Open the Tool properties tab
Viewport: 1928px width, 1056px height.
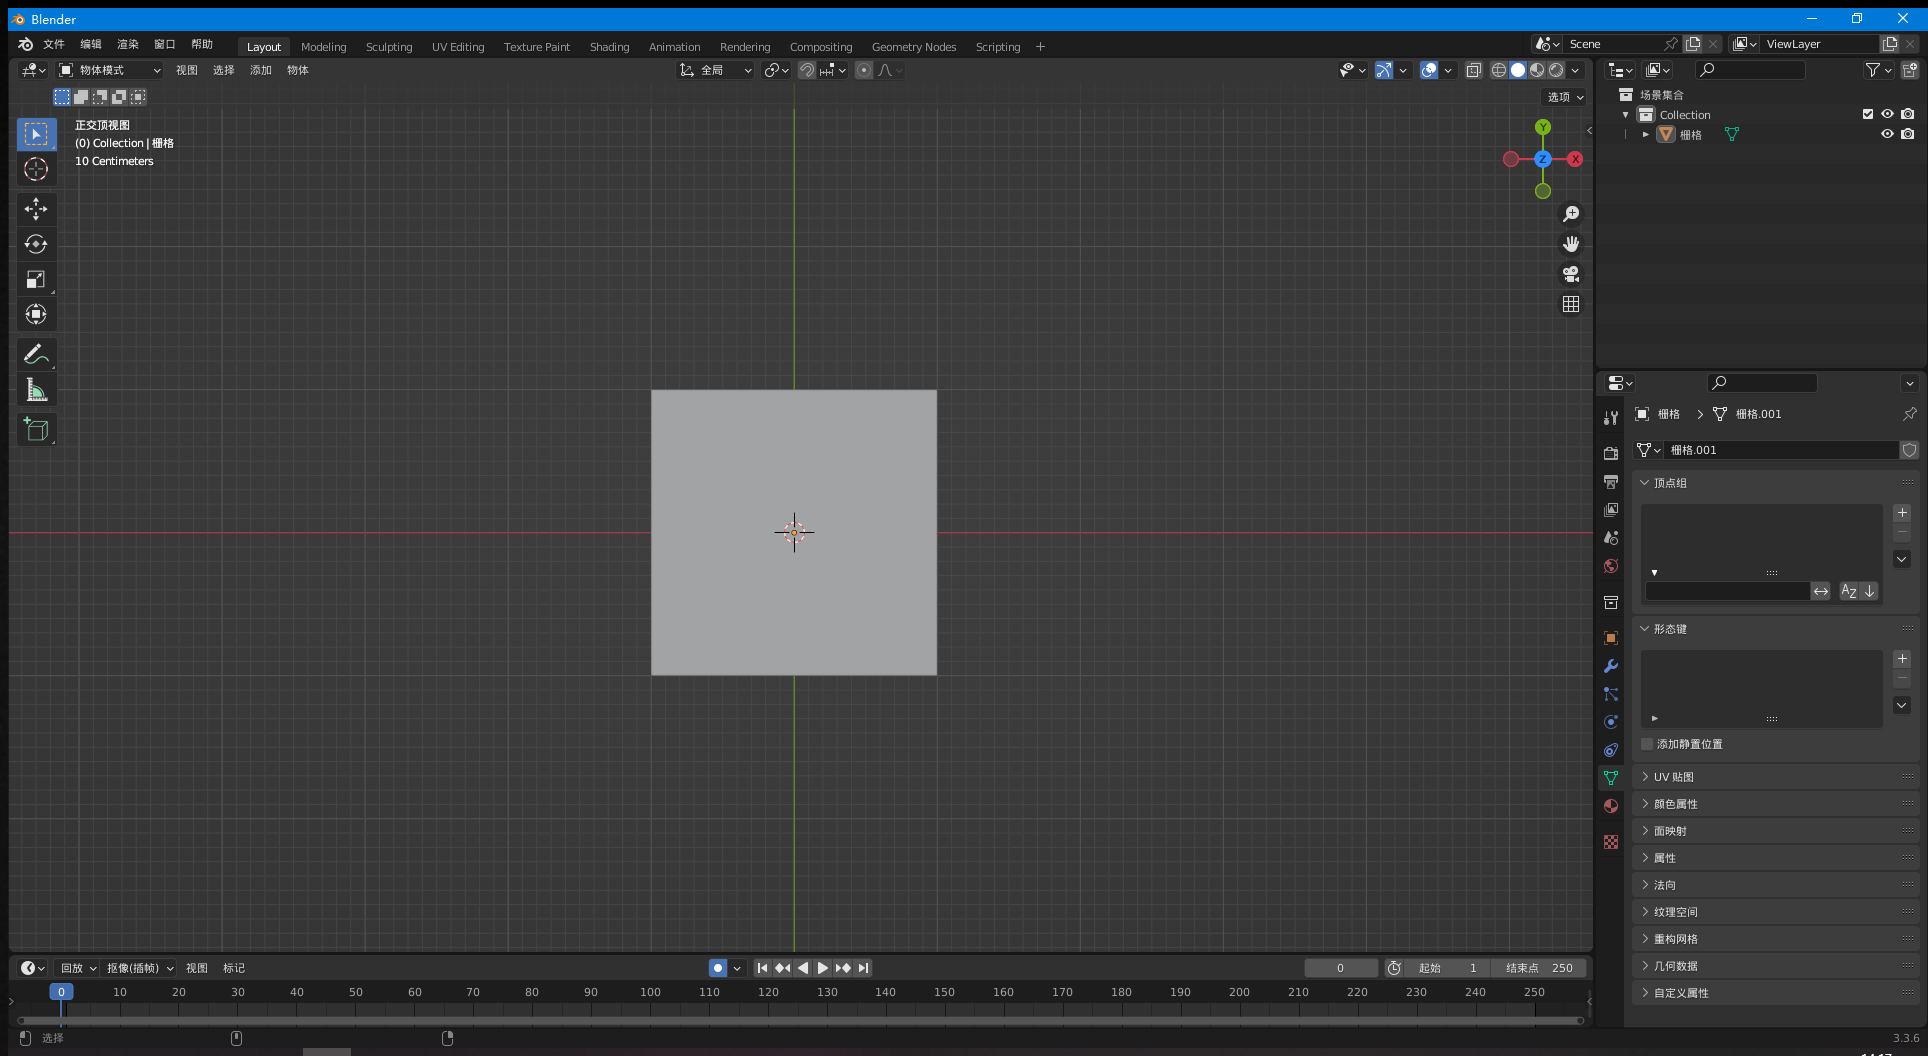click(1610, 418)
